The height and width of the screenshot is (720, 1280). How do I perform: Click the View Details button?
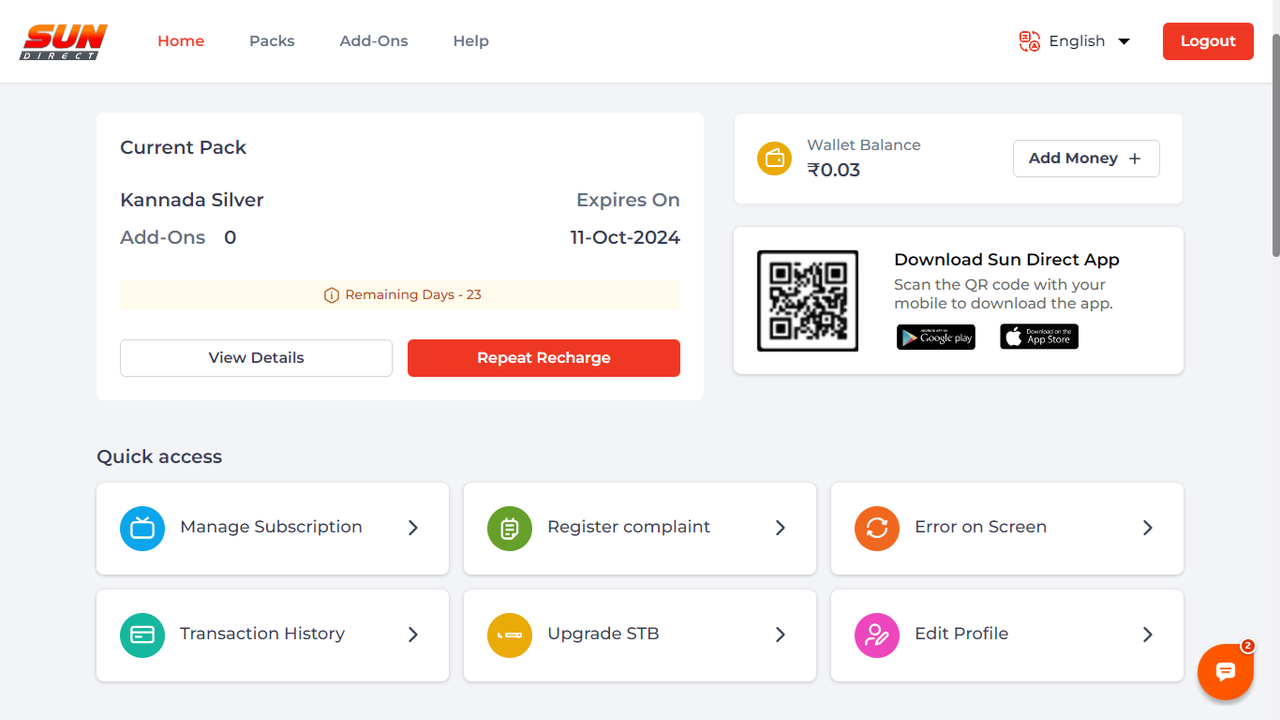256,358
